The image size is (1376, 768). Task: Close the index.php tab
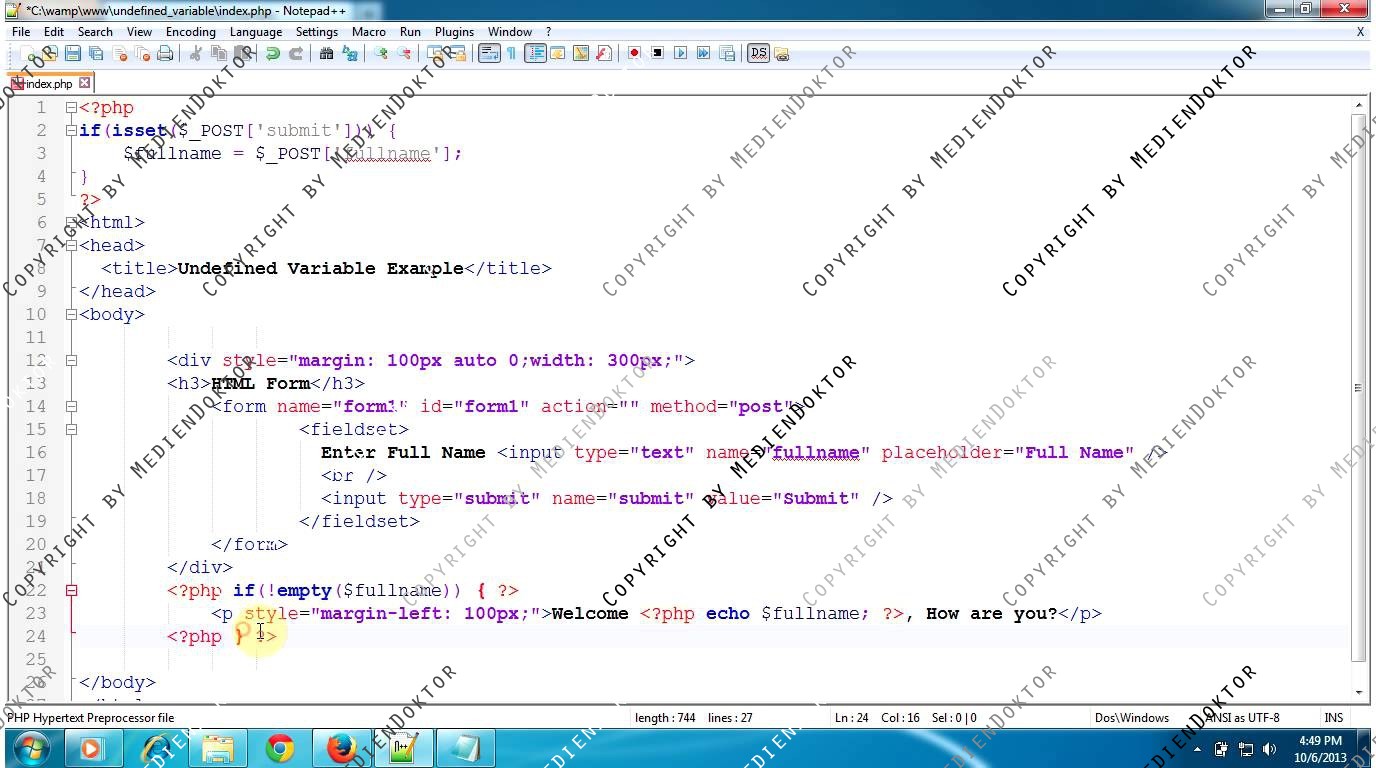pyautogui.click(x=85, y=83)
